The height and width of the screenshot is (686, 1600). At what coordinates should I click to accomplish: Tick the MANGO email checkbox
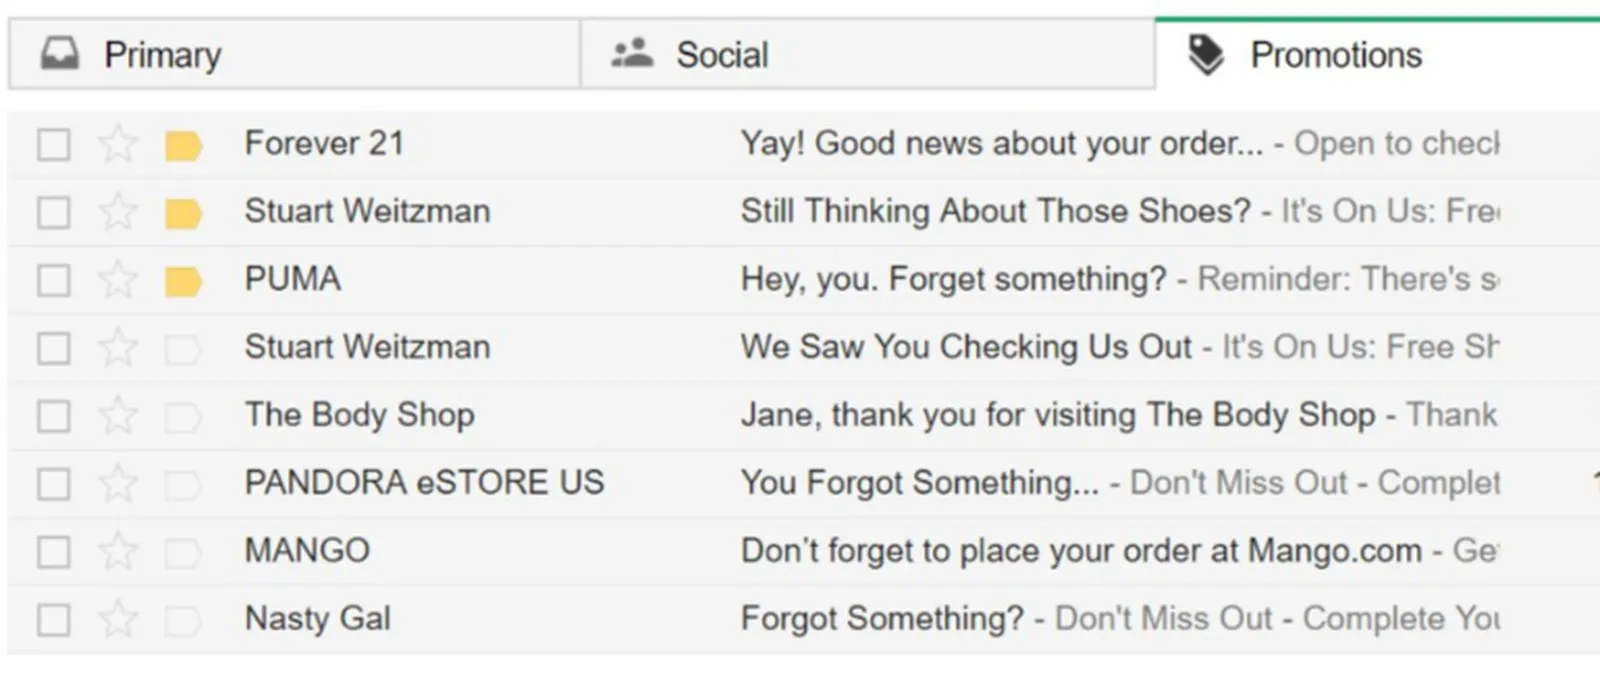[x=54, y=552]
